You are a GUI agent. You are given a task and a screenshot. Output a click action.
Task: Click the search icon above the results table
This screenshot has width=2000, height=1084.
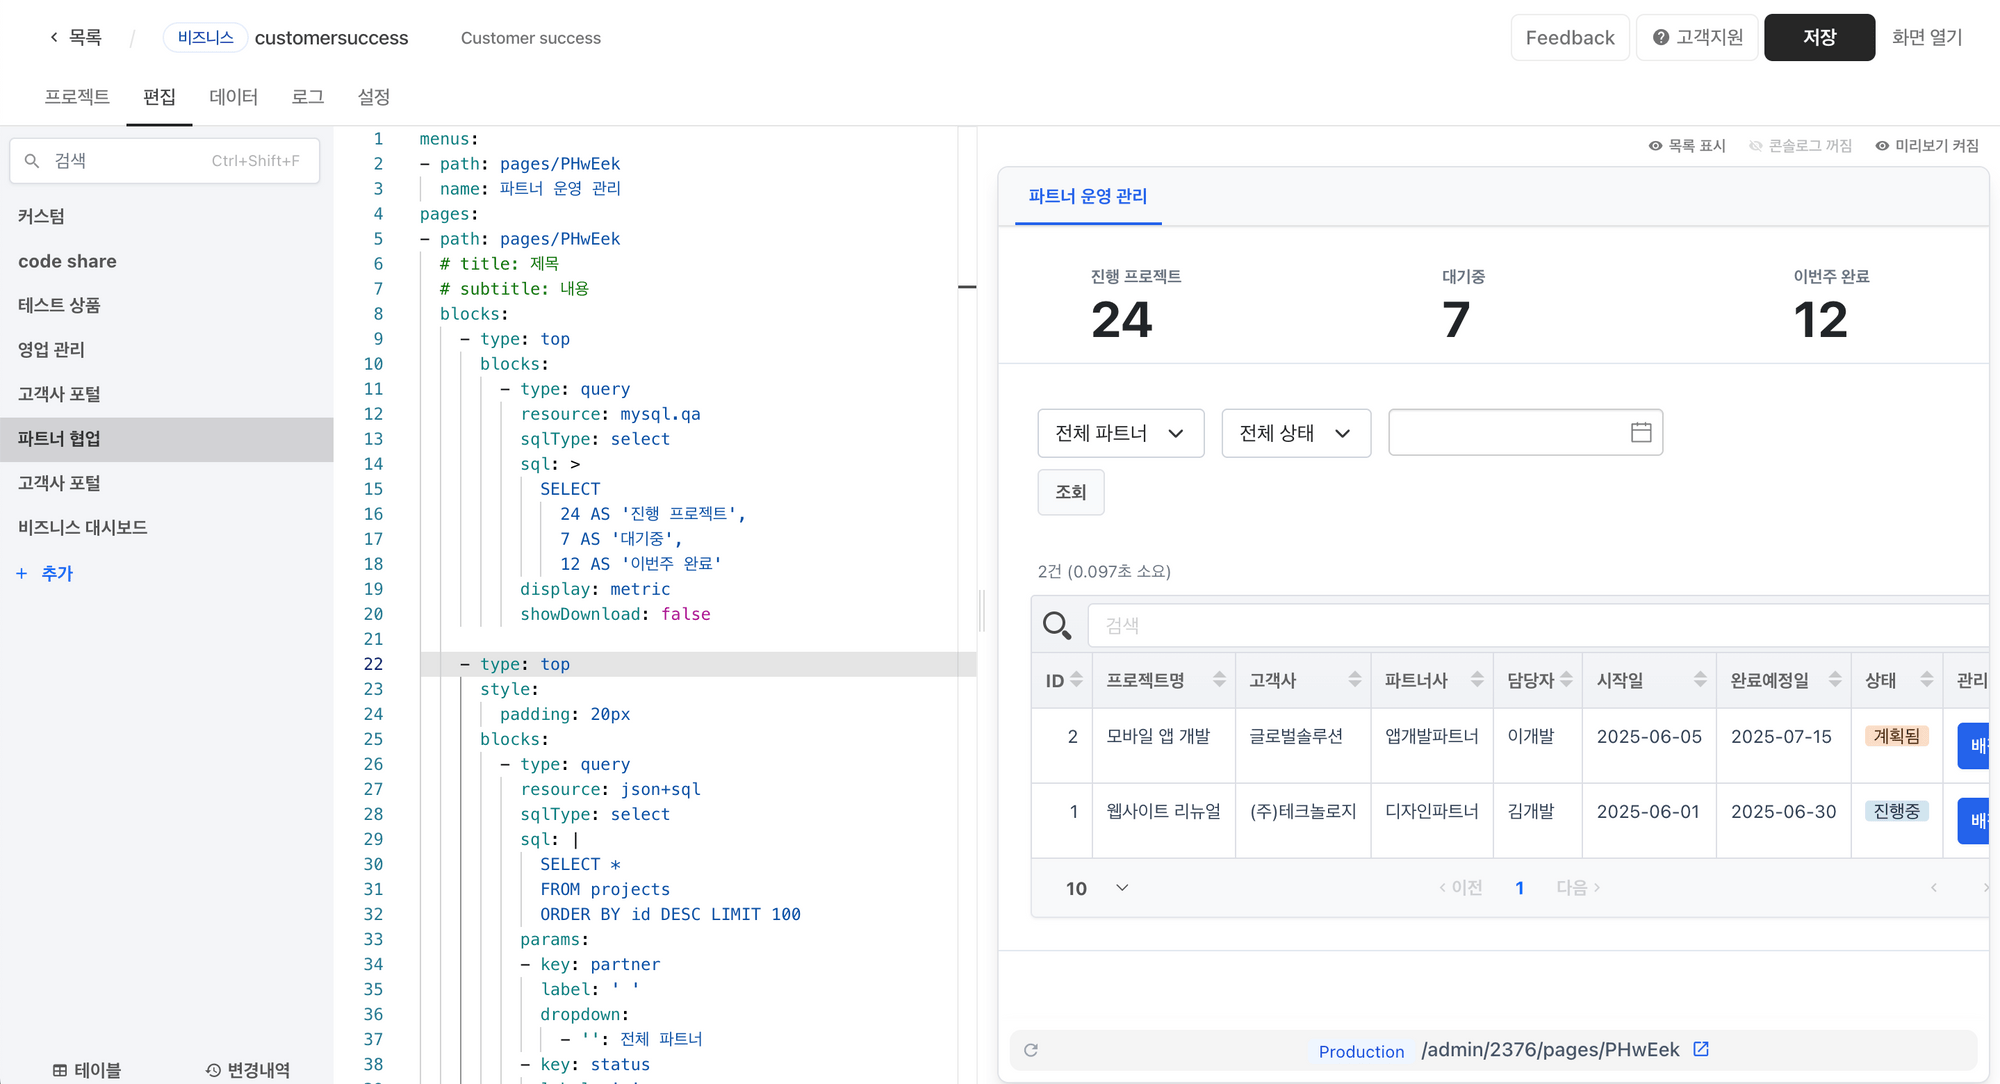coord(1057,625)
